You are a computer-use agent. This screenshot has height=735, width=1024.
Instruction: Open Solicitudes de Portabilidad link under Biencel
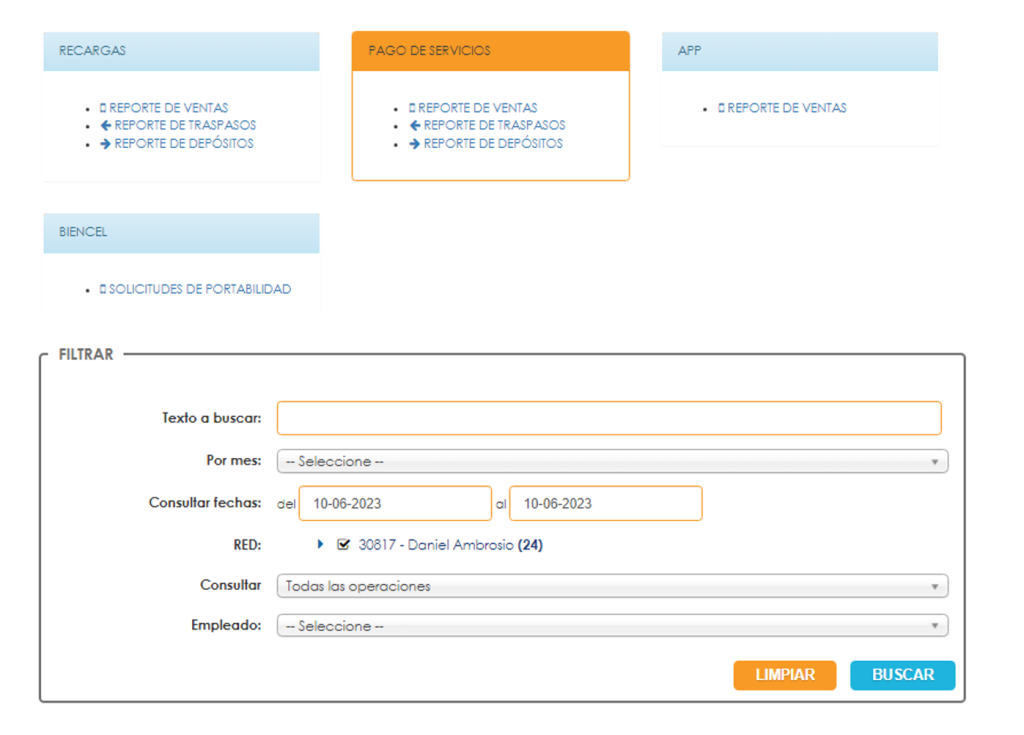click(x=200, y=290)
